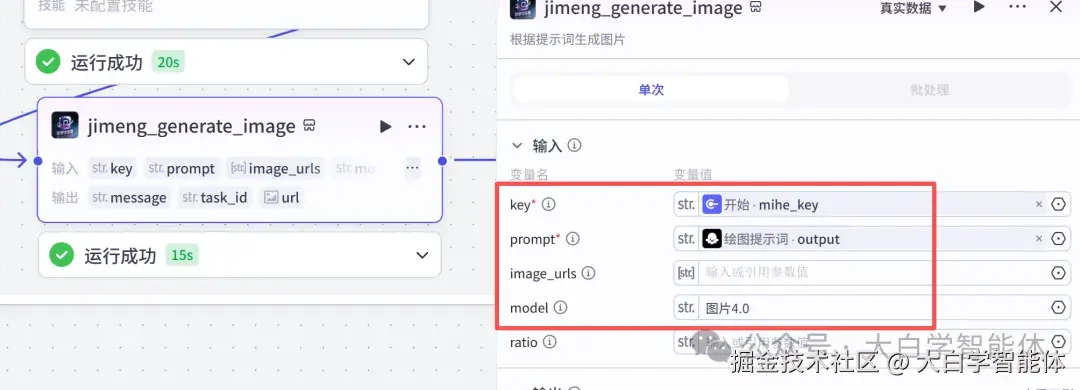Click the start node icon in key value
The image size is (1080, 390).
(x=712, y=205)
